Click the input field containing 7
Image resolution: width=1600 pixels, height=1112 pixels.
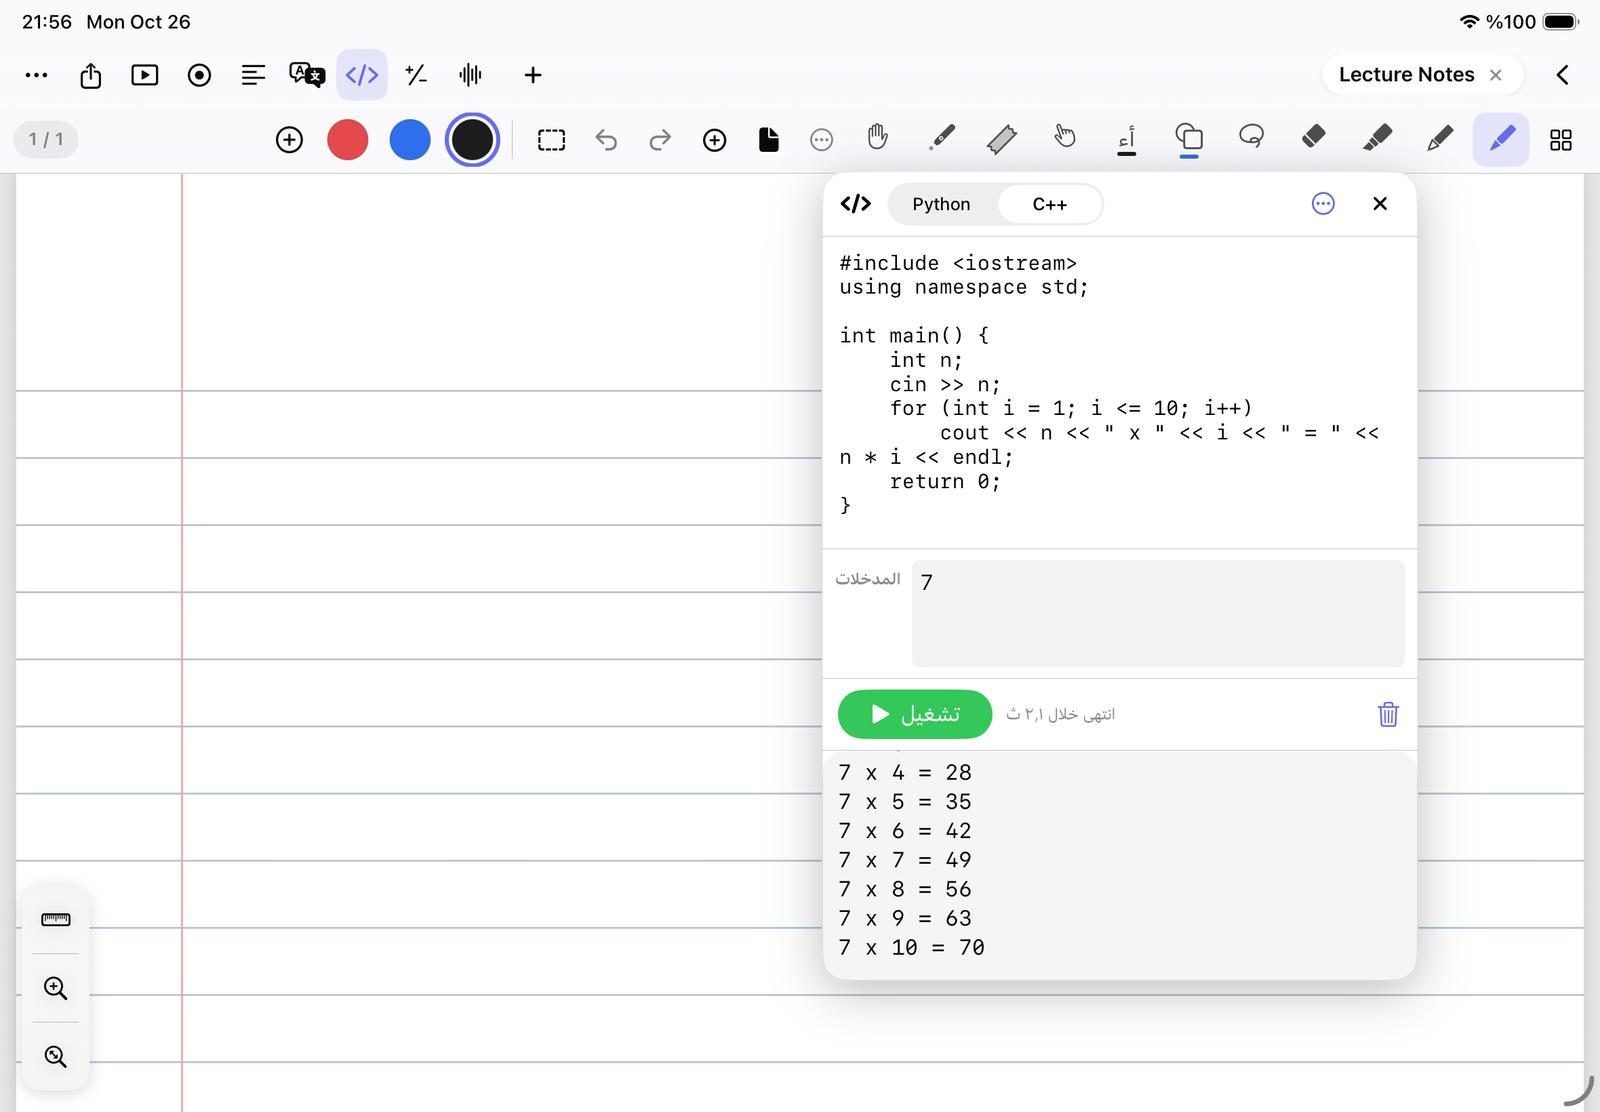pos(1158,613)
